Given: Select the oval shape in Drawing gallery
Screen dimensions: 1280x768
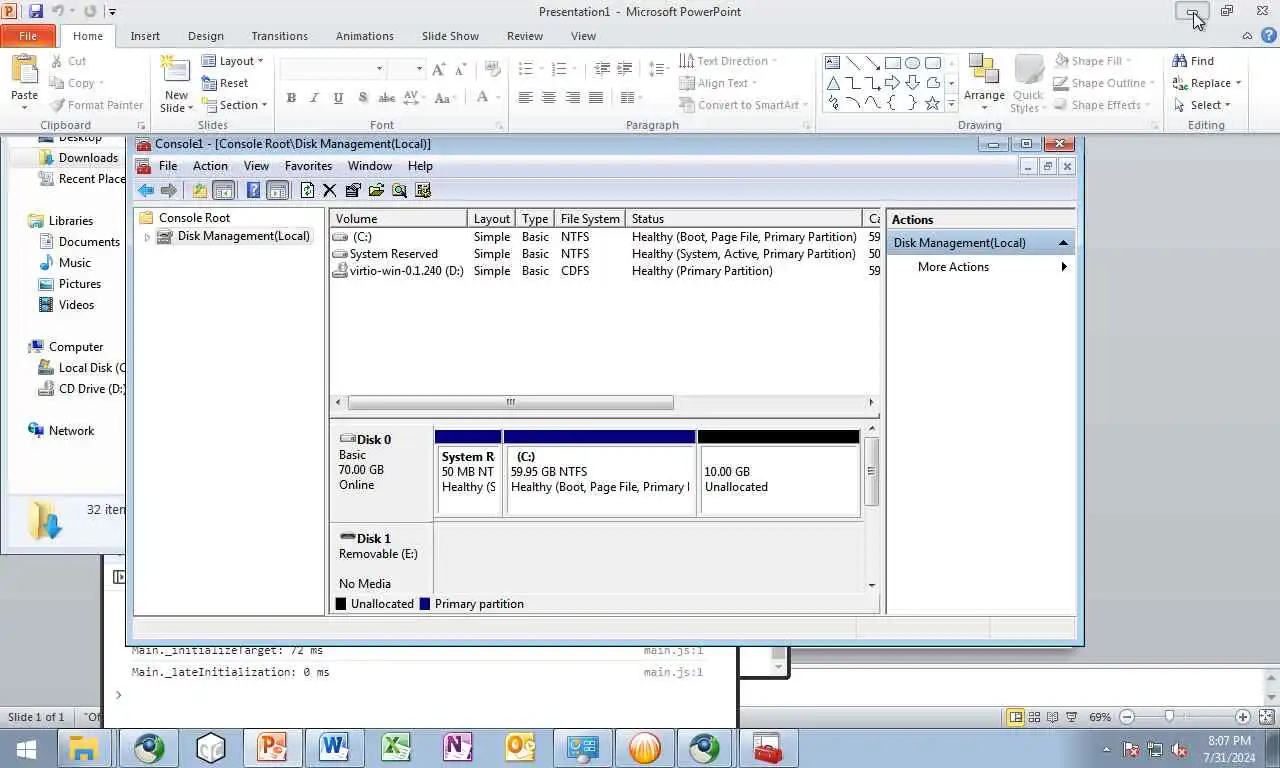Looking at the screenshot, I should [913, 62].
